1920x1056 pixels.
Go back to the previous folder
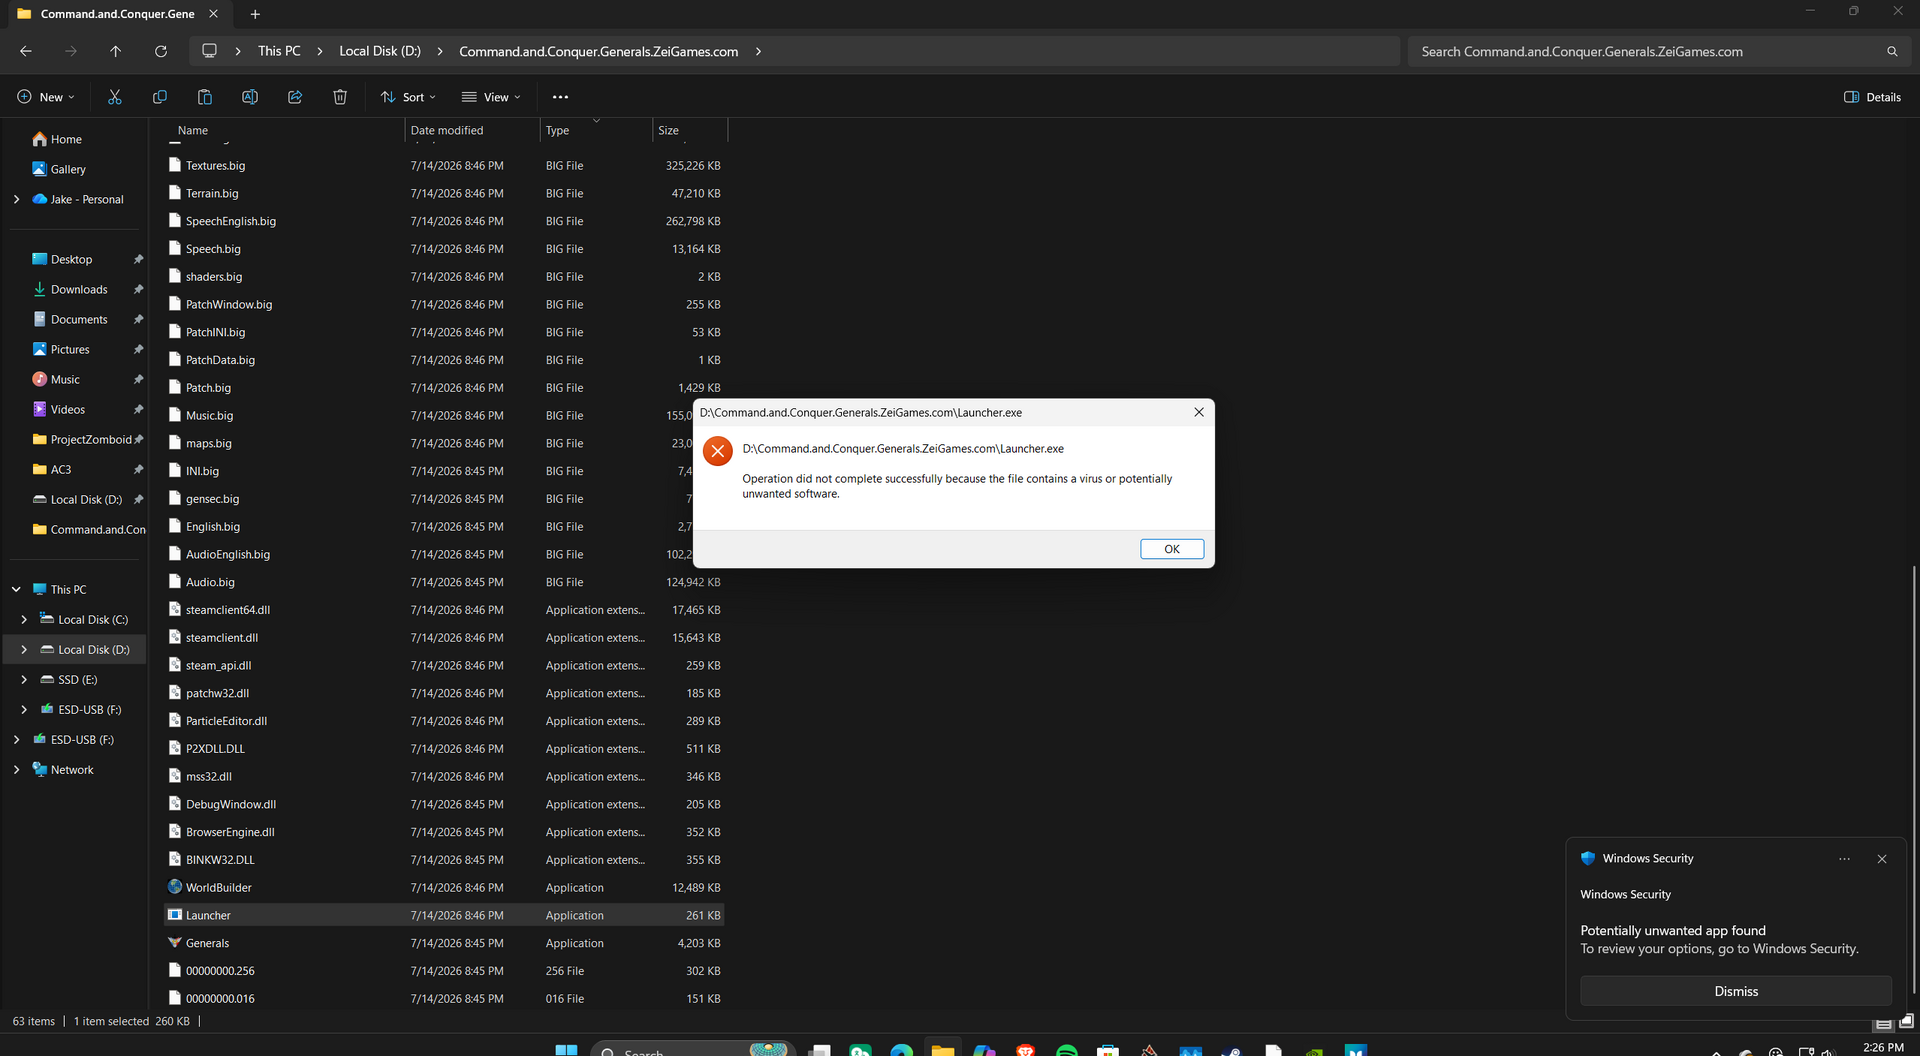[26, 51]
